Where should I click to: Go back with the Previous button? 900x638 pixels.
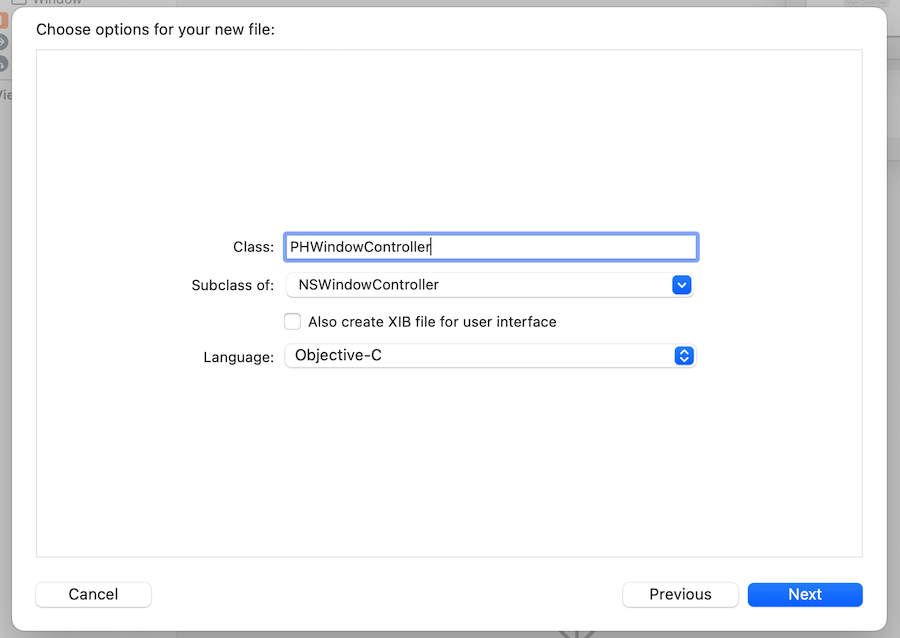680,594
